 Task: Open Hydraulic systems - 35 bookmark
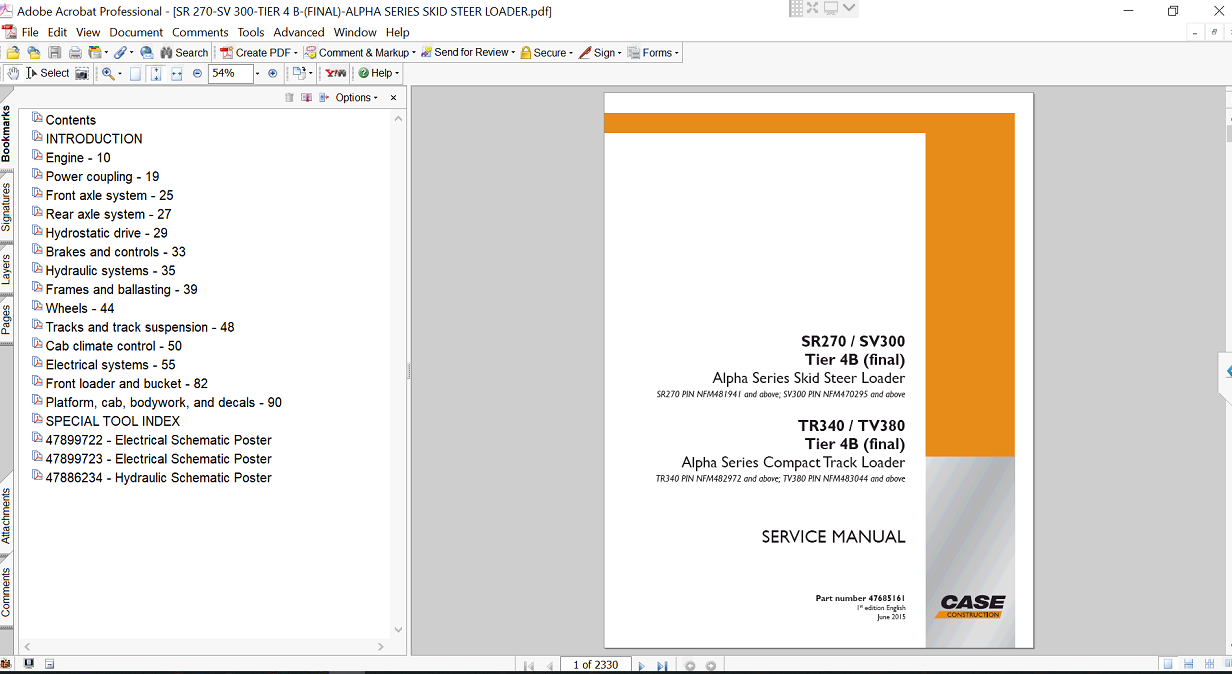point(110,270)
